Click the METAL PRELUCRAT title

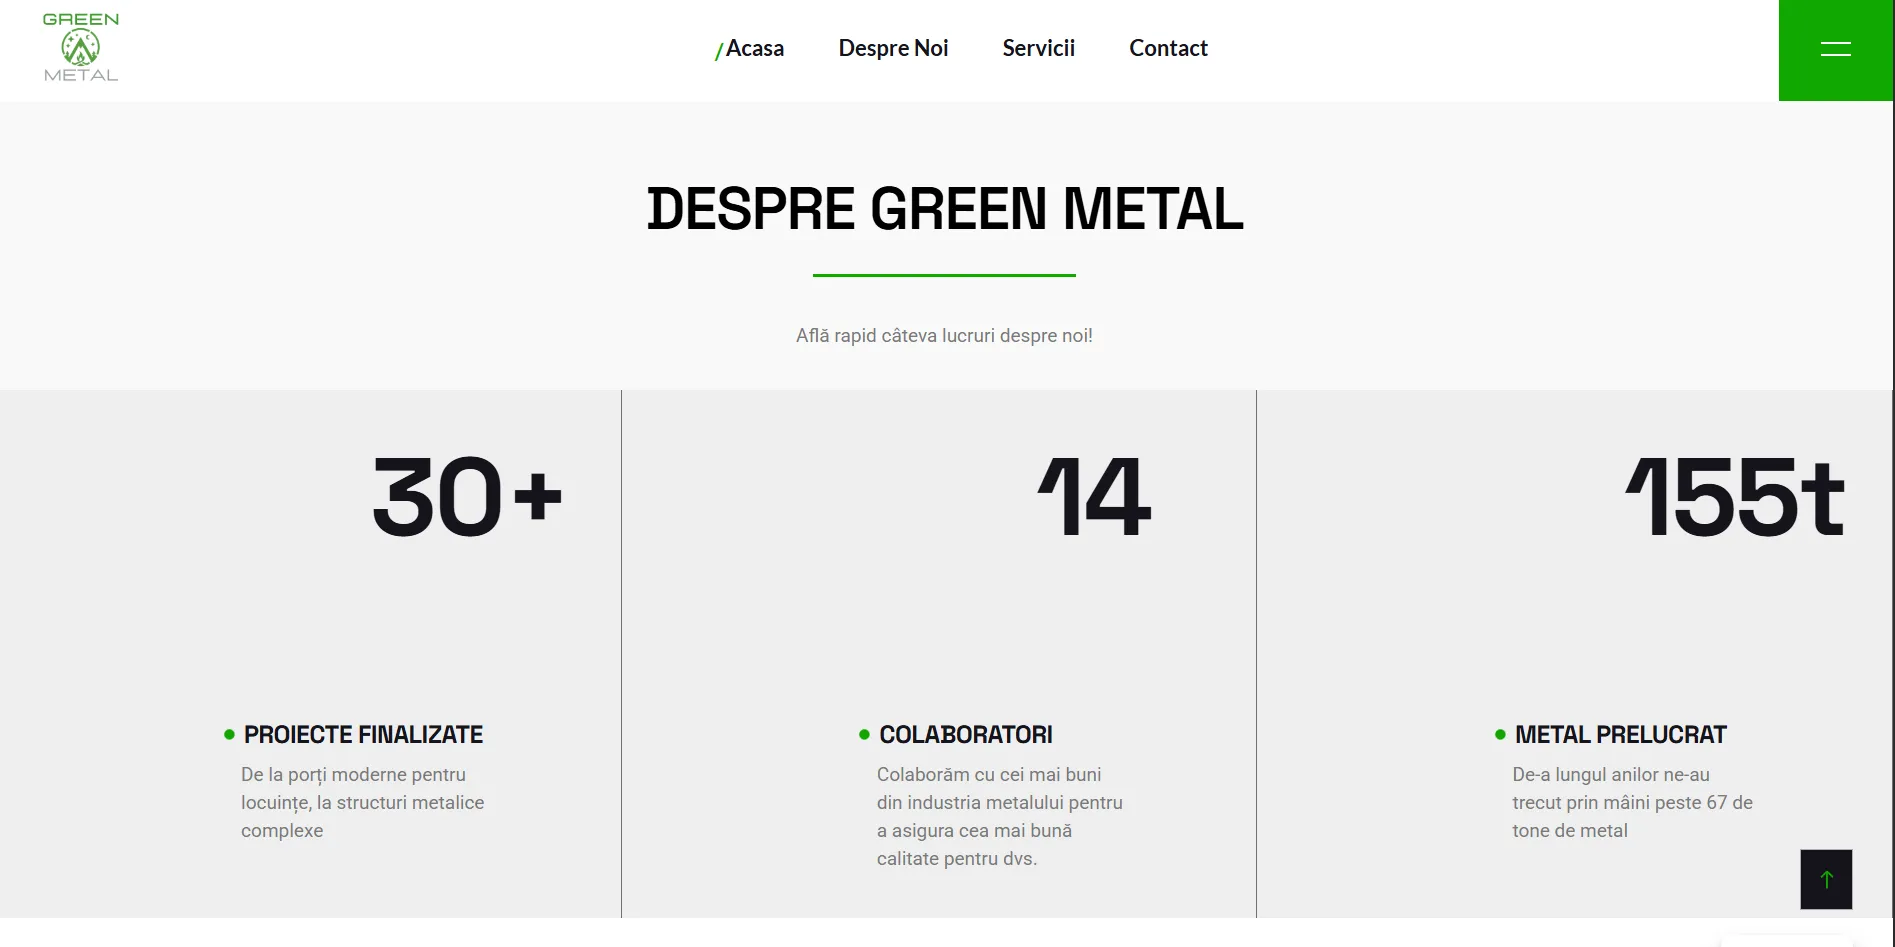click(1621, 735)
